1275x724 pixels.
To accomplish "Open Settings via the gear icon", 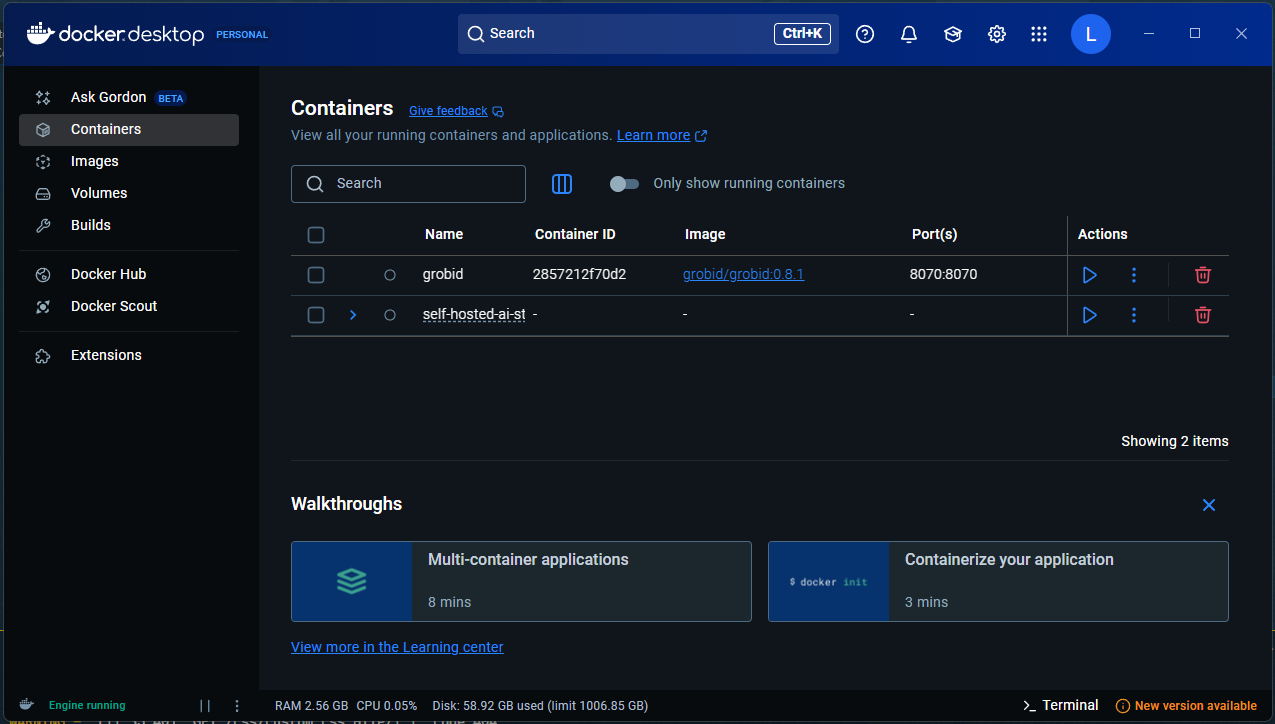I will click(997, 34).
